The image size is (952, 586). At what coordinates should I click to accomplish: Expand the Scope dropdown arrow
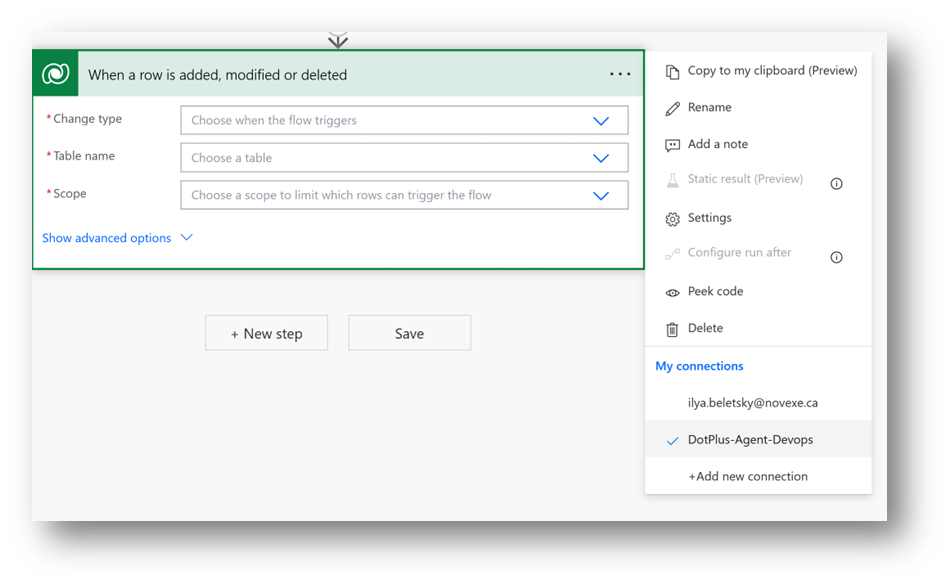[601, 196]
